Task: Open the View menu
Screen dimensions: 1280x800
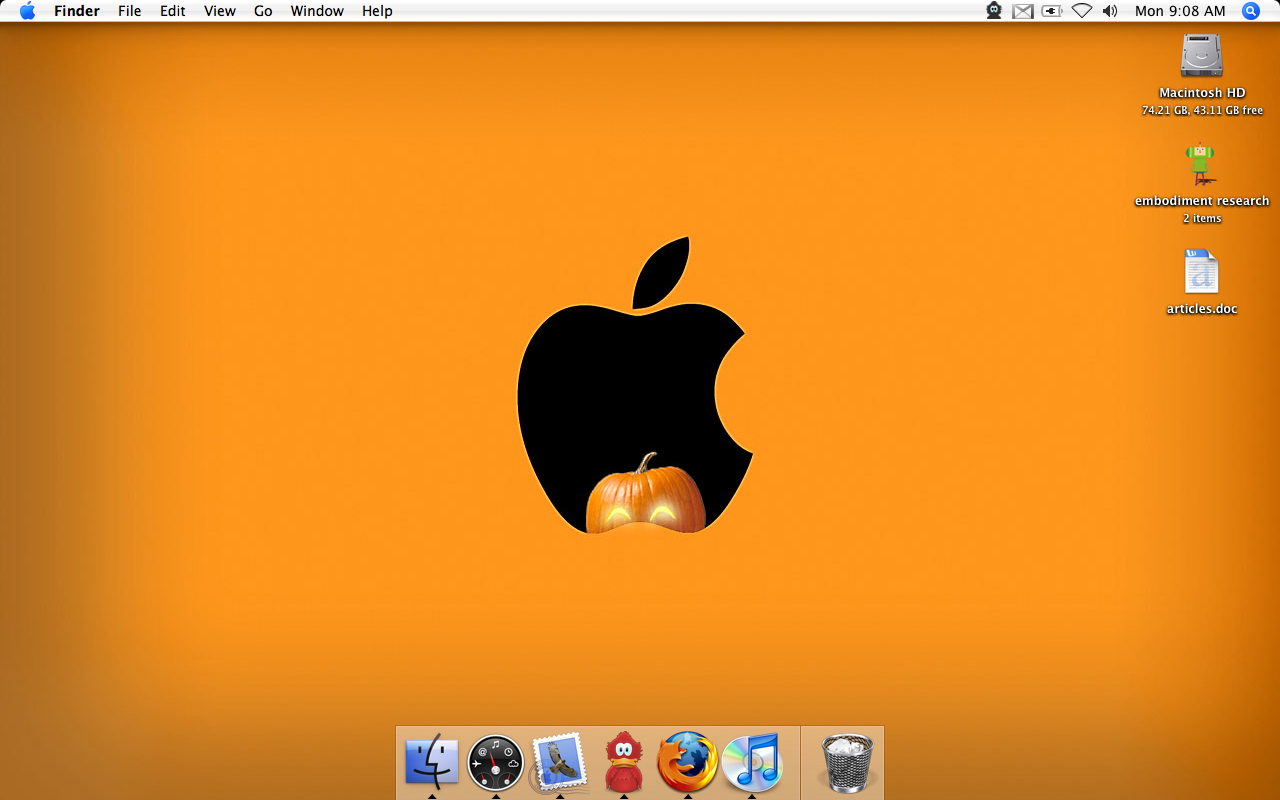Action: coord(220,11)
